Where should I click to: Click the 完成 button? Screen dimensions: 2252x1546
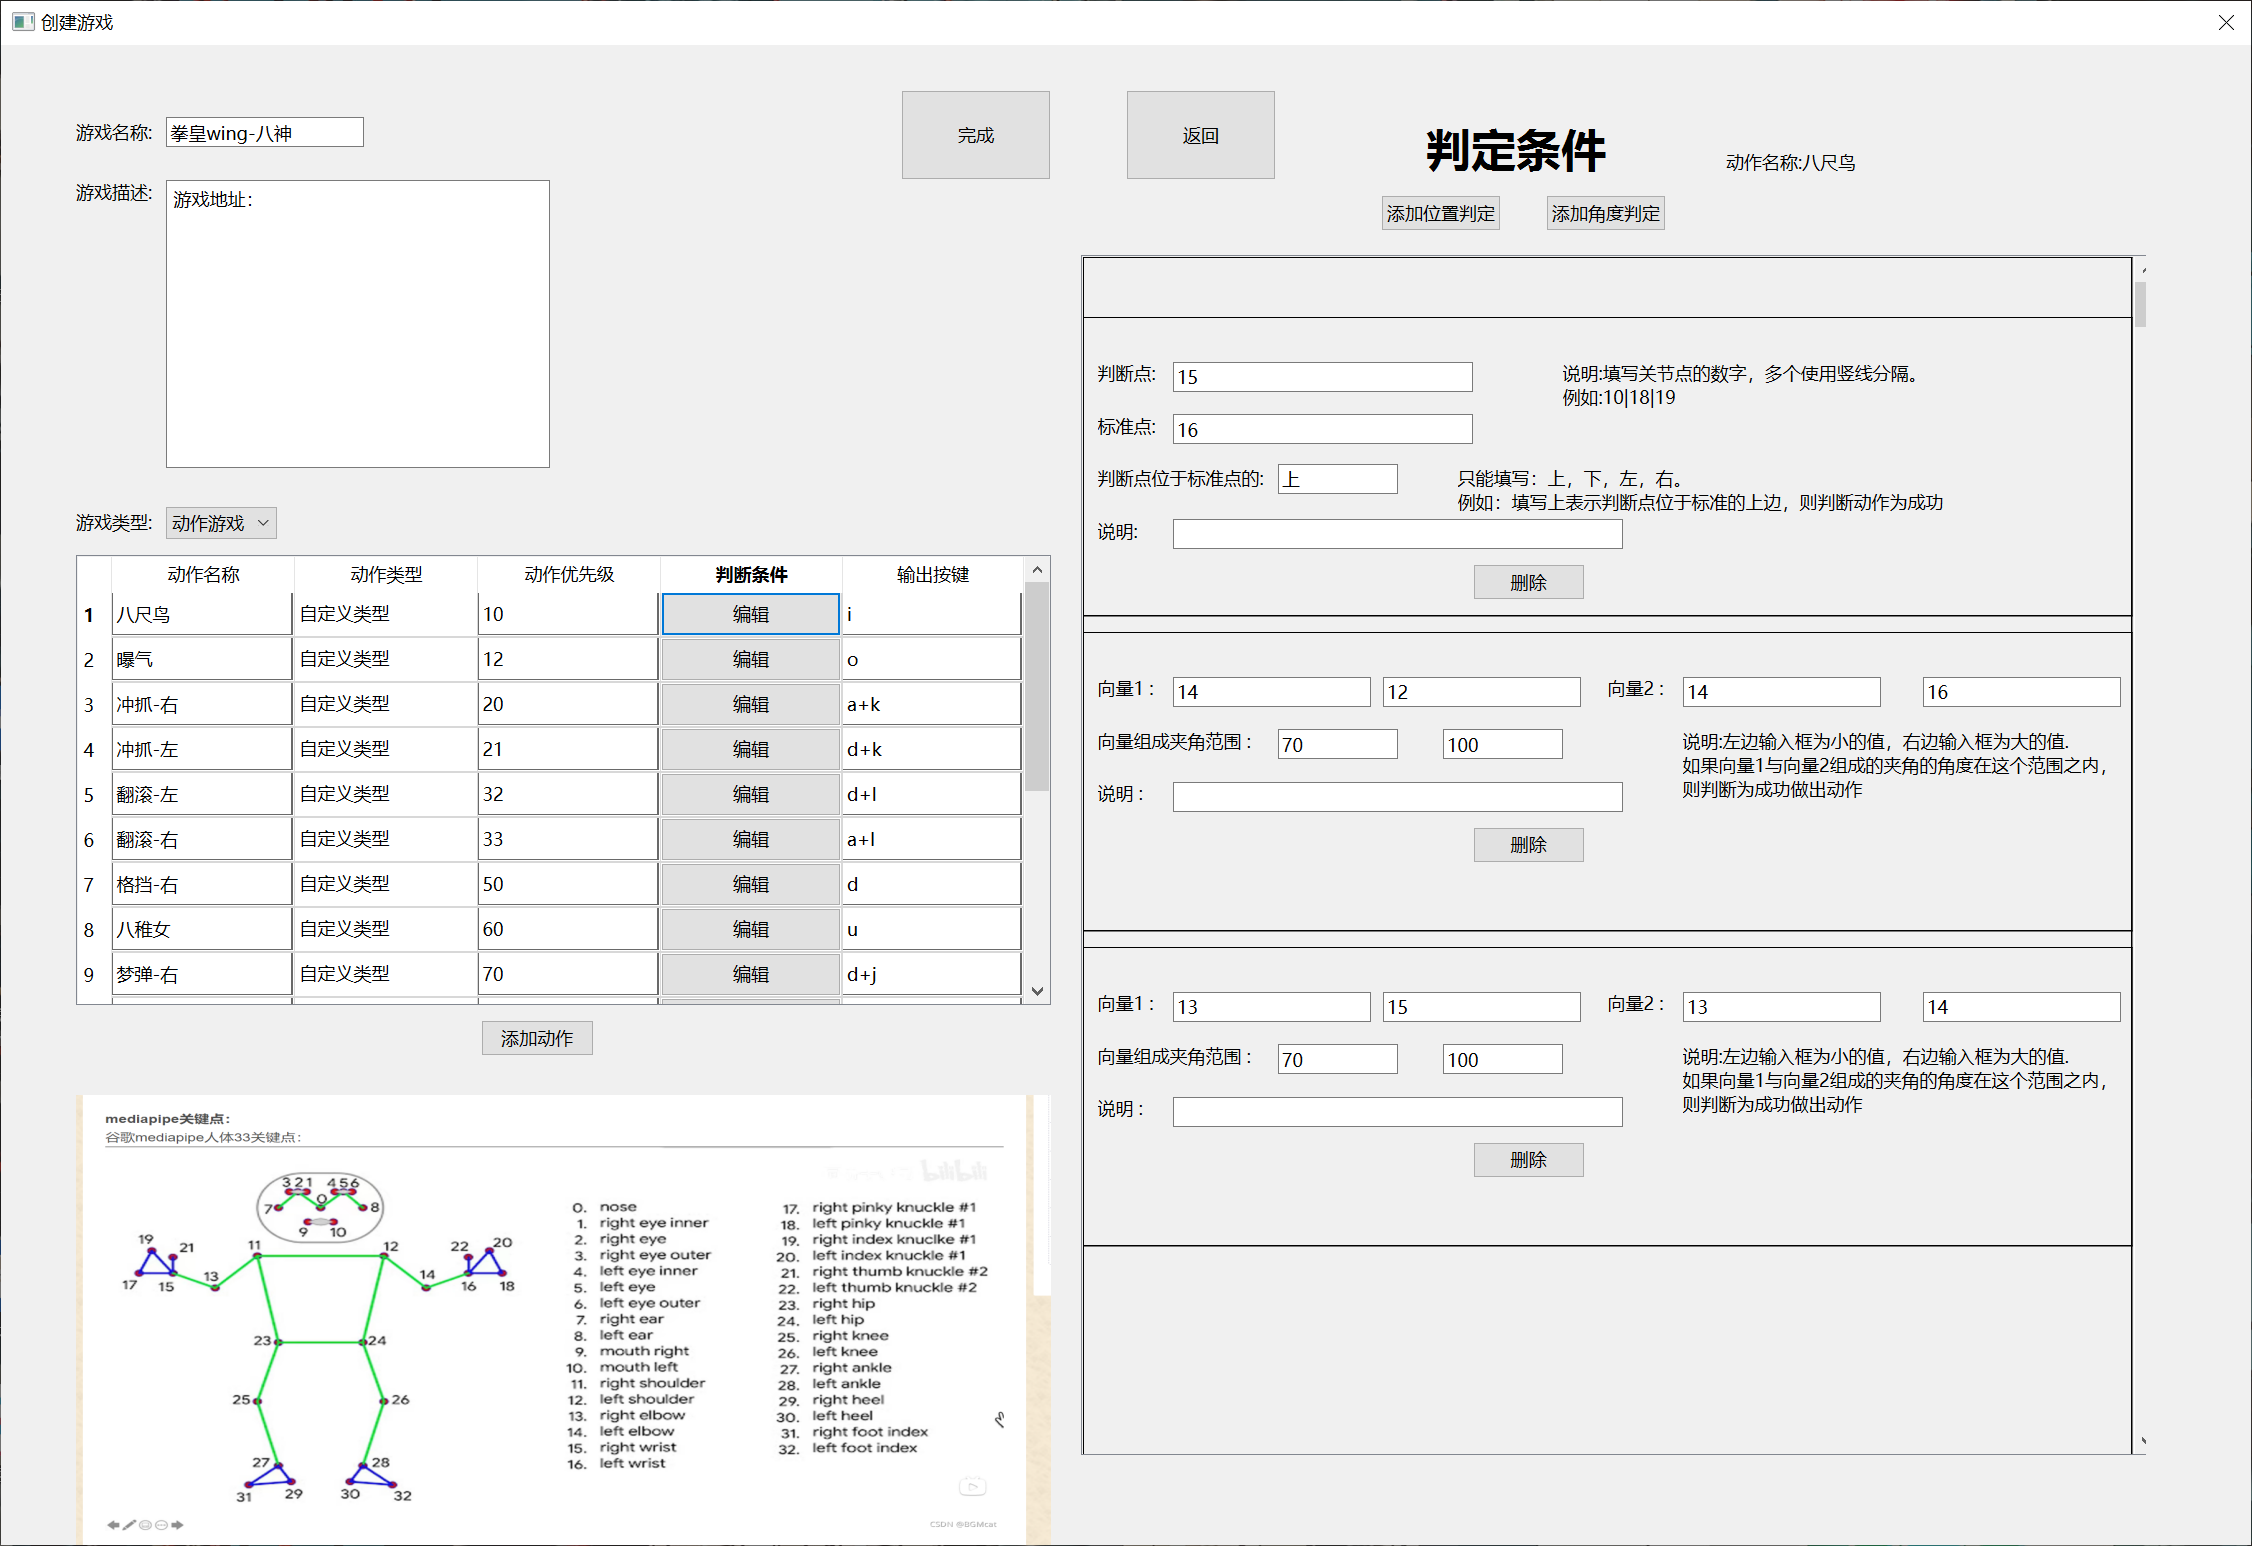pyautogui.click(x=975, y=135)
